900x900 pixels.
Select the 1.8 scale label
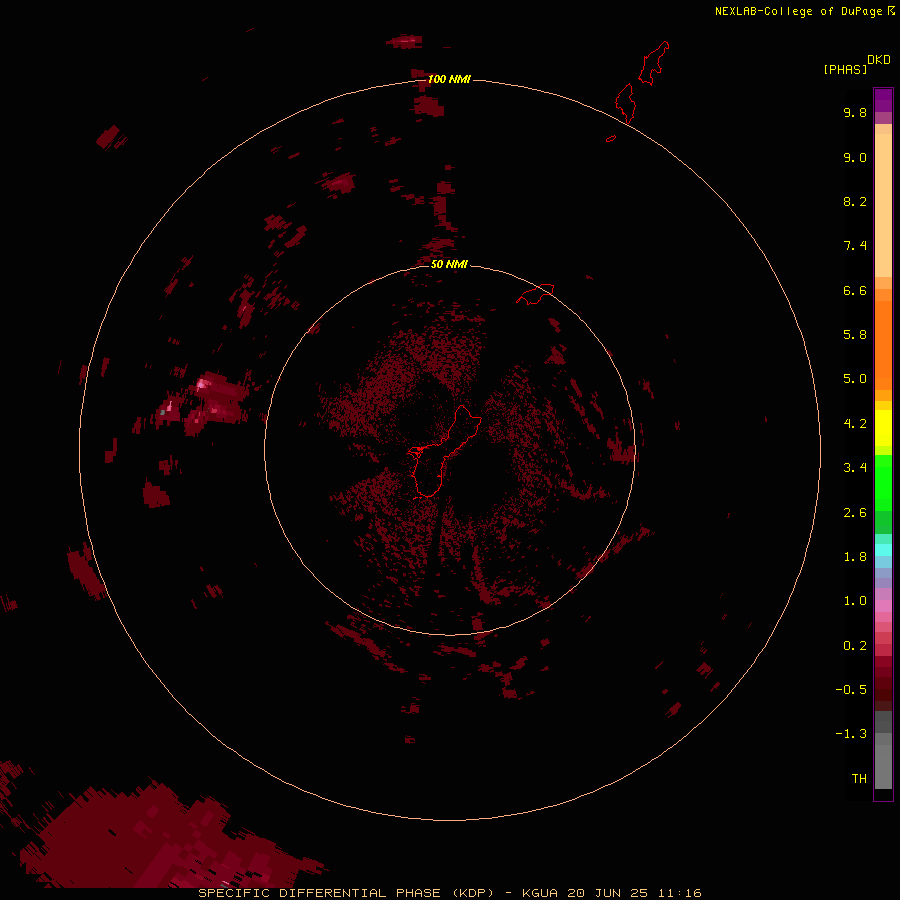click(855, 557)
